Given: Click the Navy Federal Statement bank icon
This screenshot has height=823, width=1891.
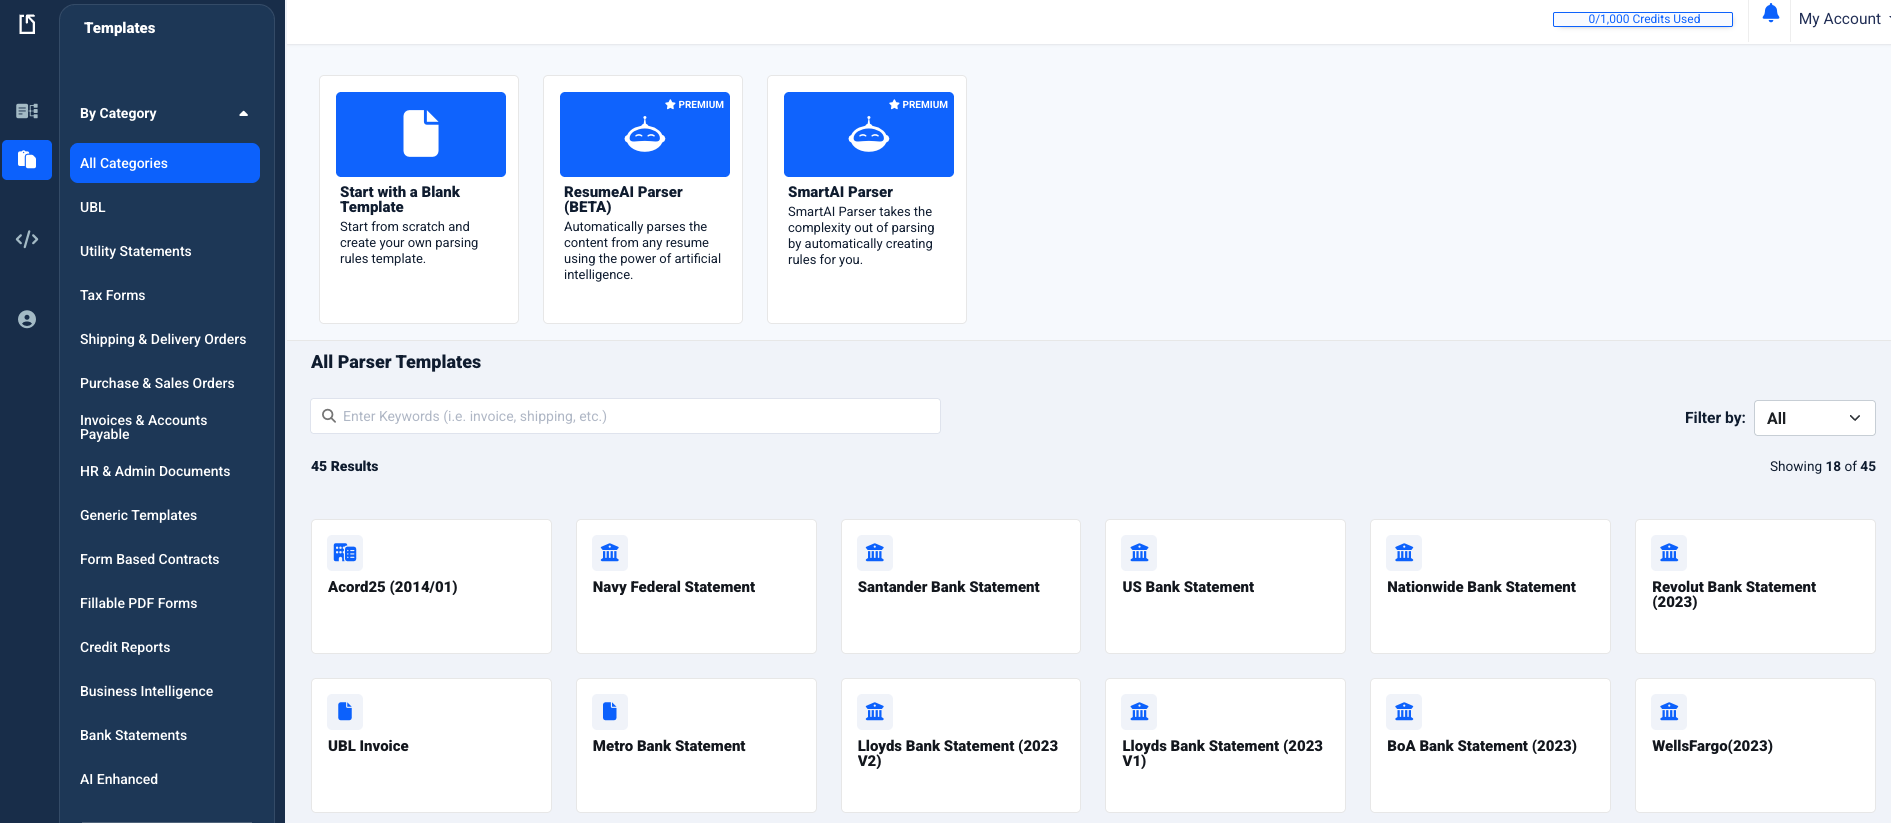Looking at the screenshot, I should [x=609, y=552].
